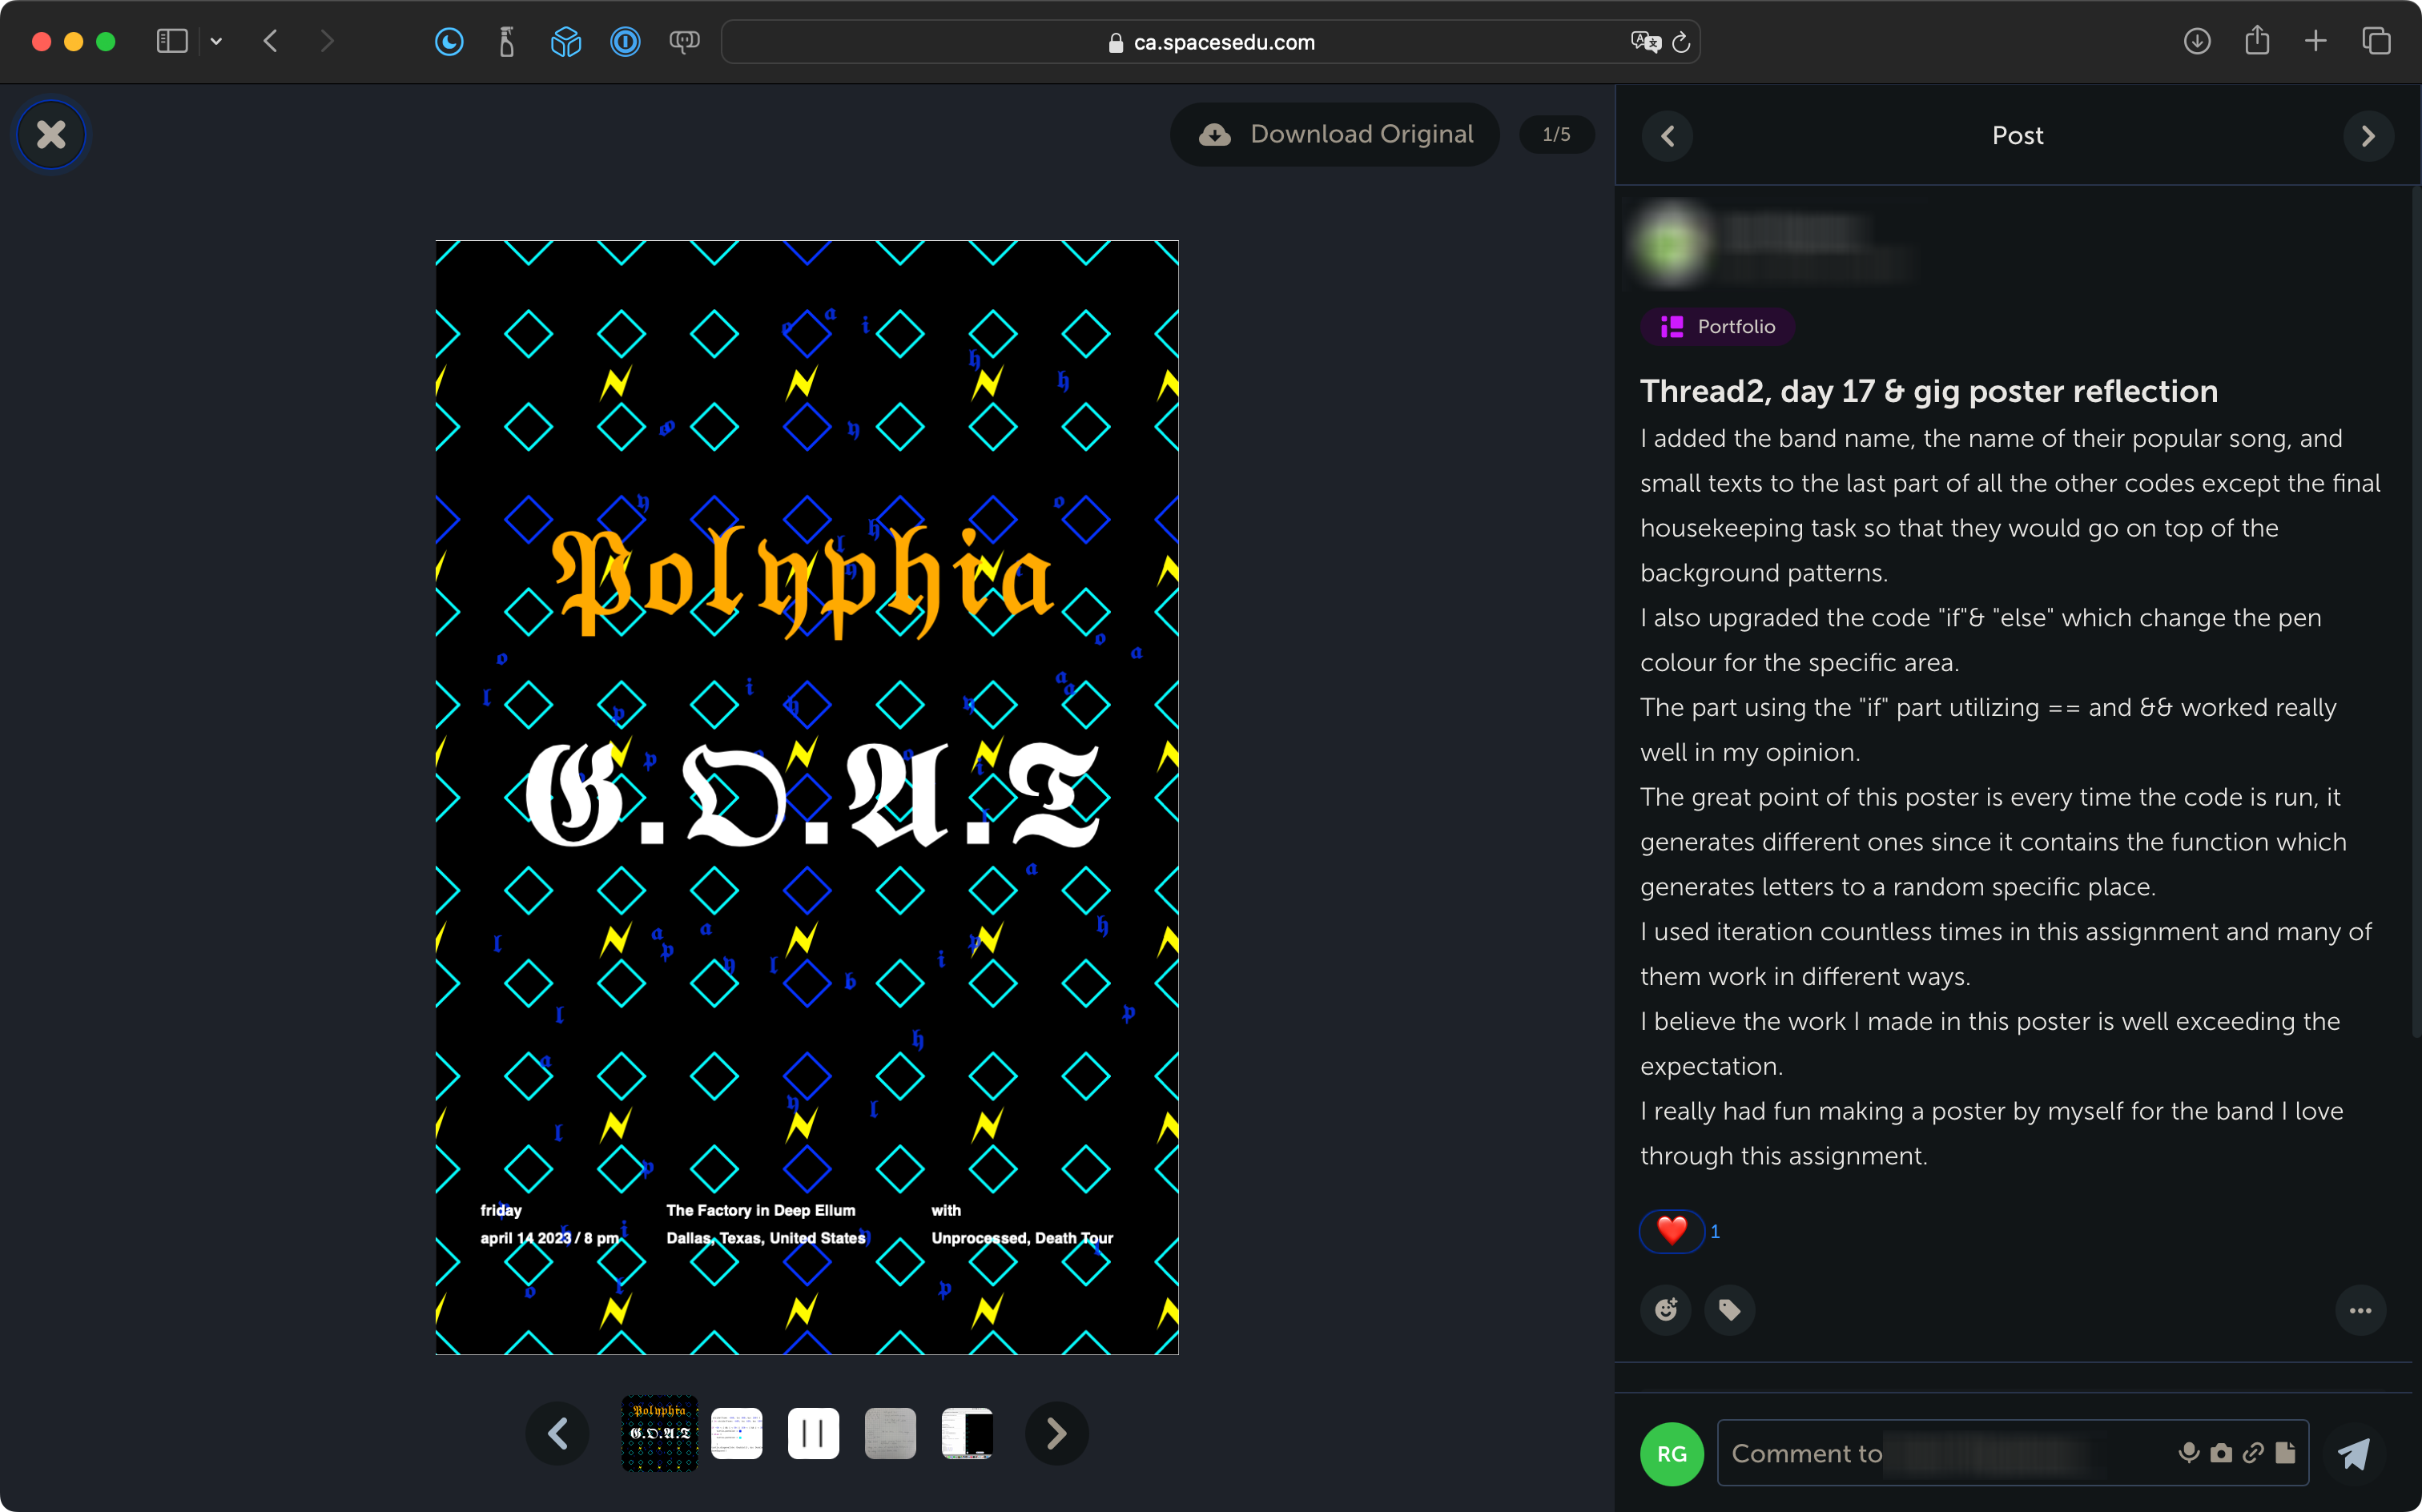
Task: Attach a file to comment
Action: click(2285, 1452)
